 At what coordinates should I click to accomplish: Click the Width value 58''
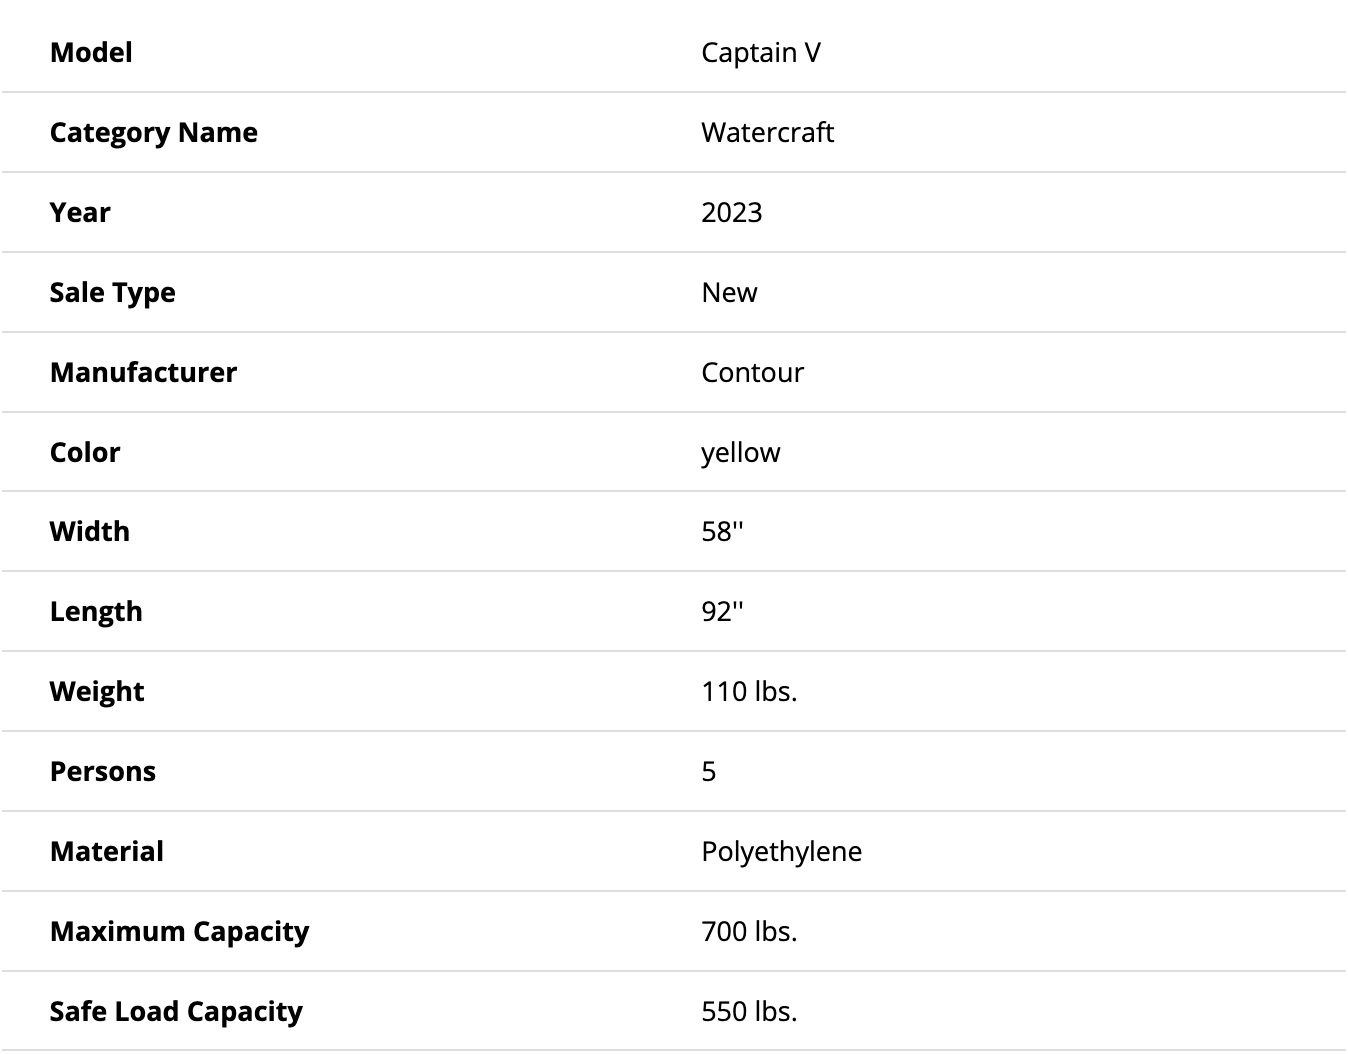[x=722, y=531]
